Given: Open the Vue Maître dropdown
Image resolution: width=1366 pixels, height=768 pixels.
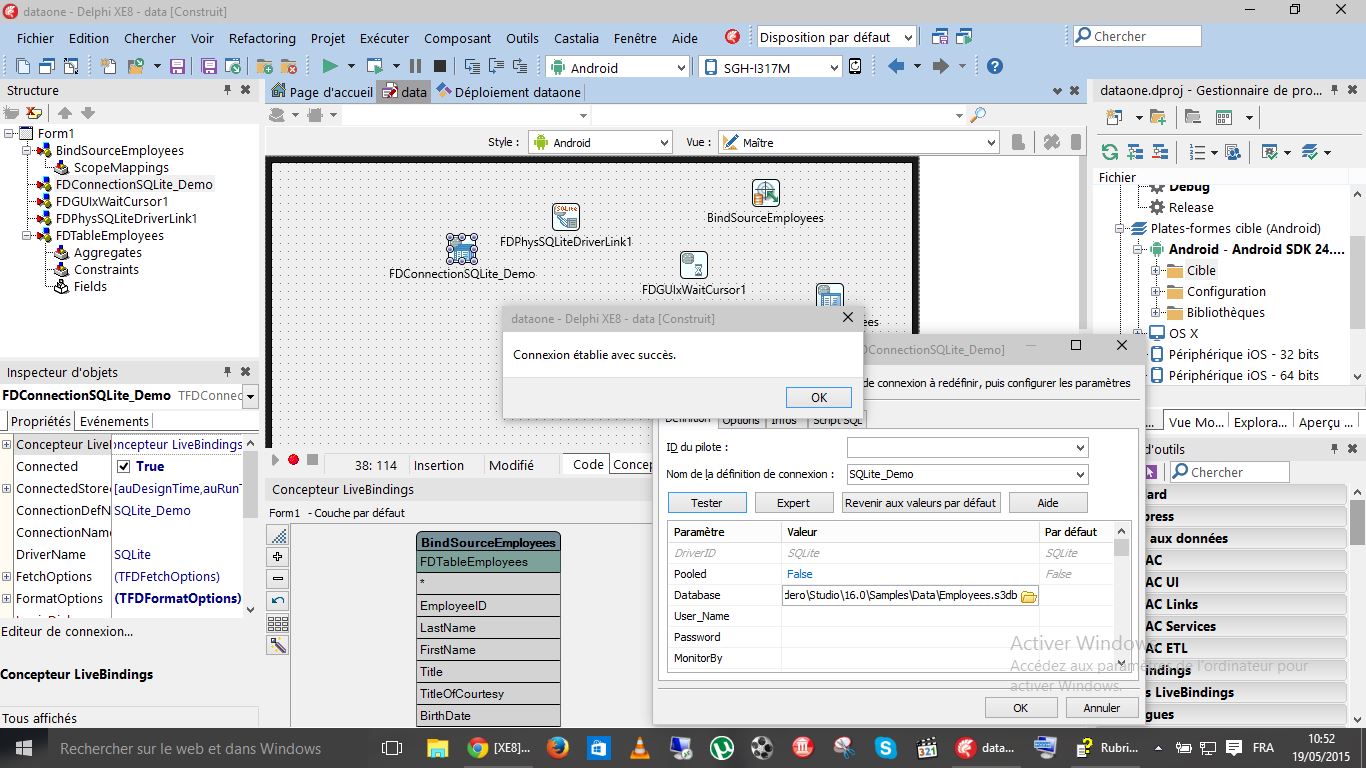Looking at the screenshot, I should (989, 143).
